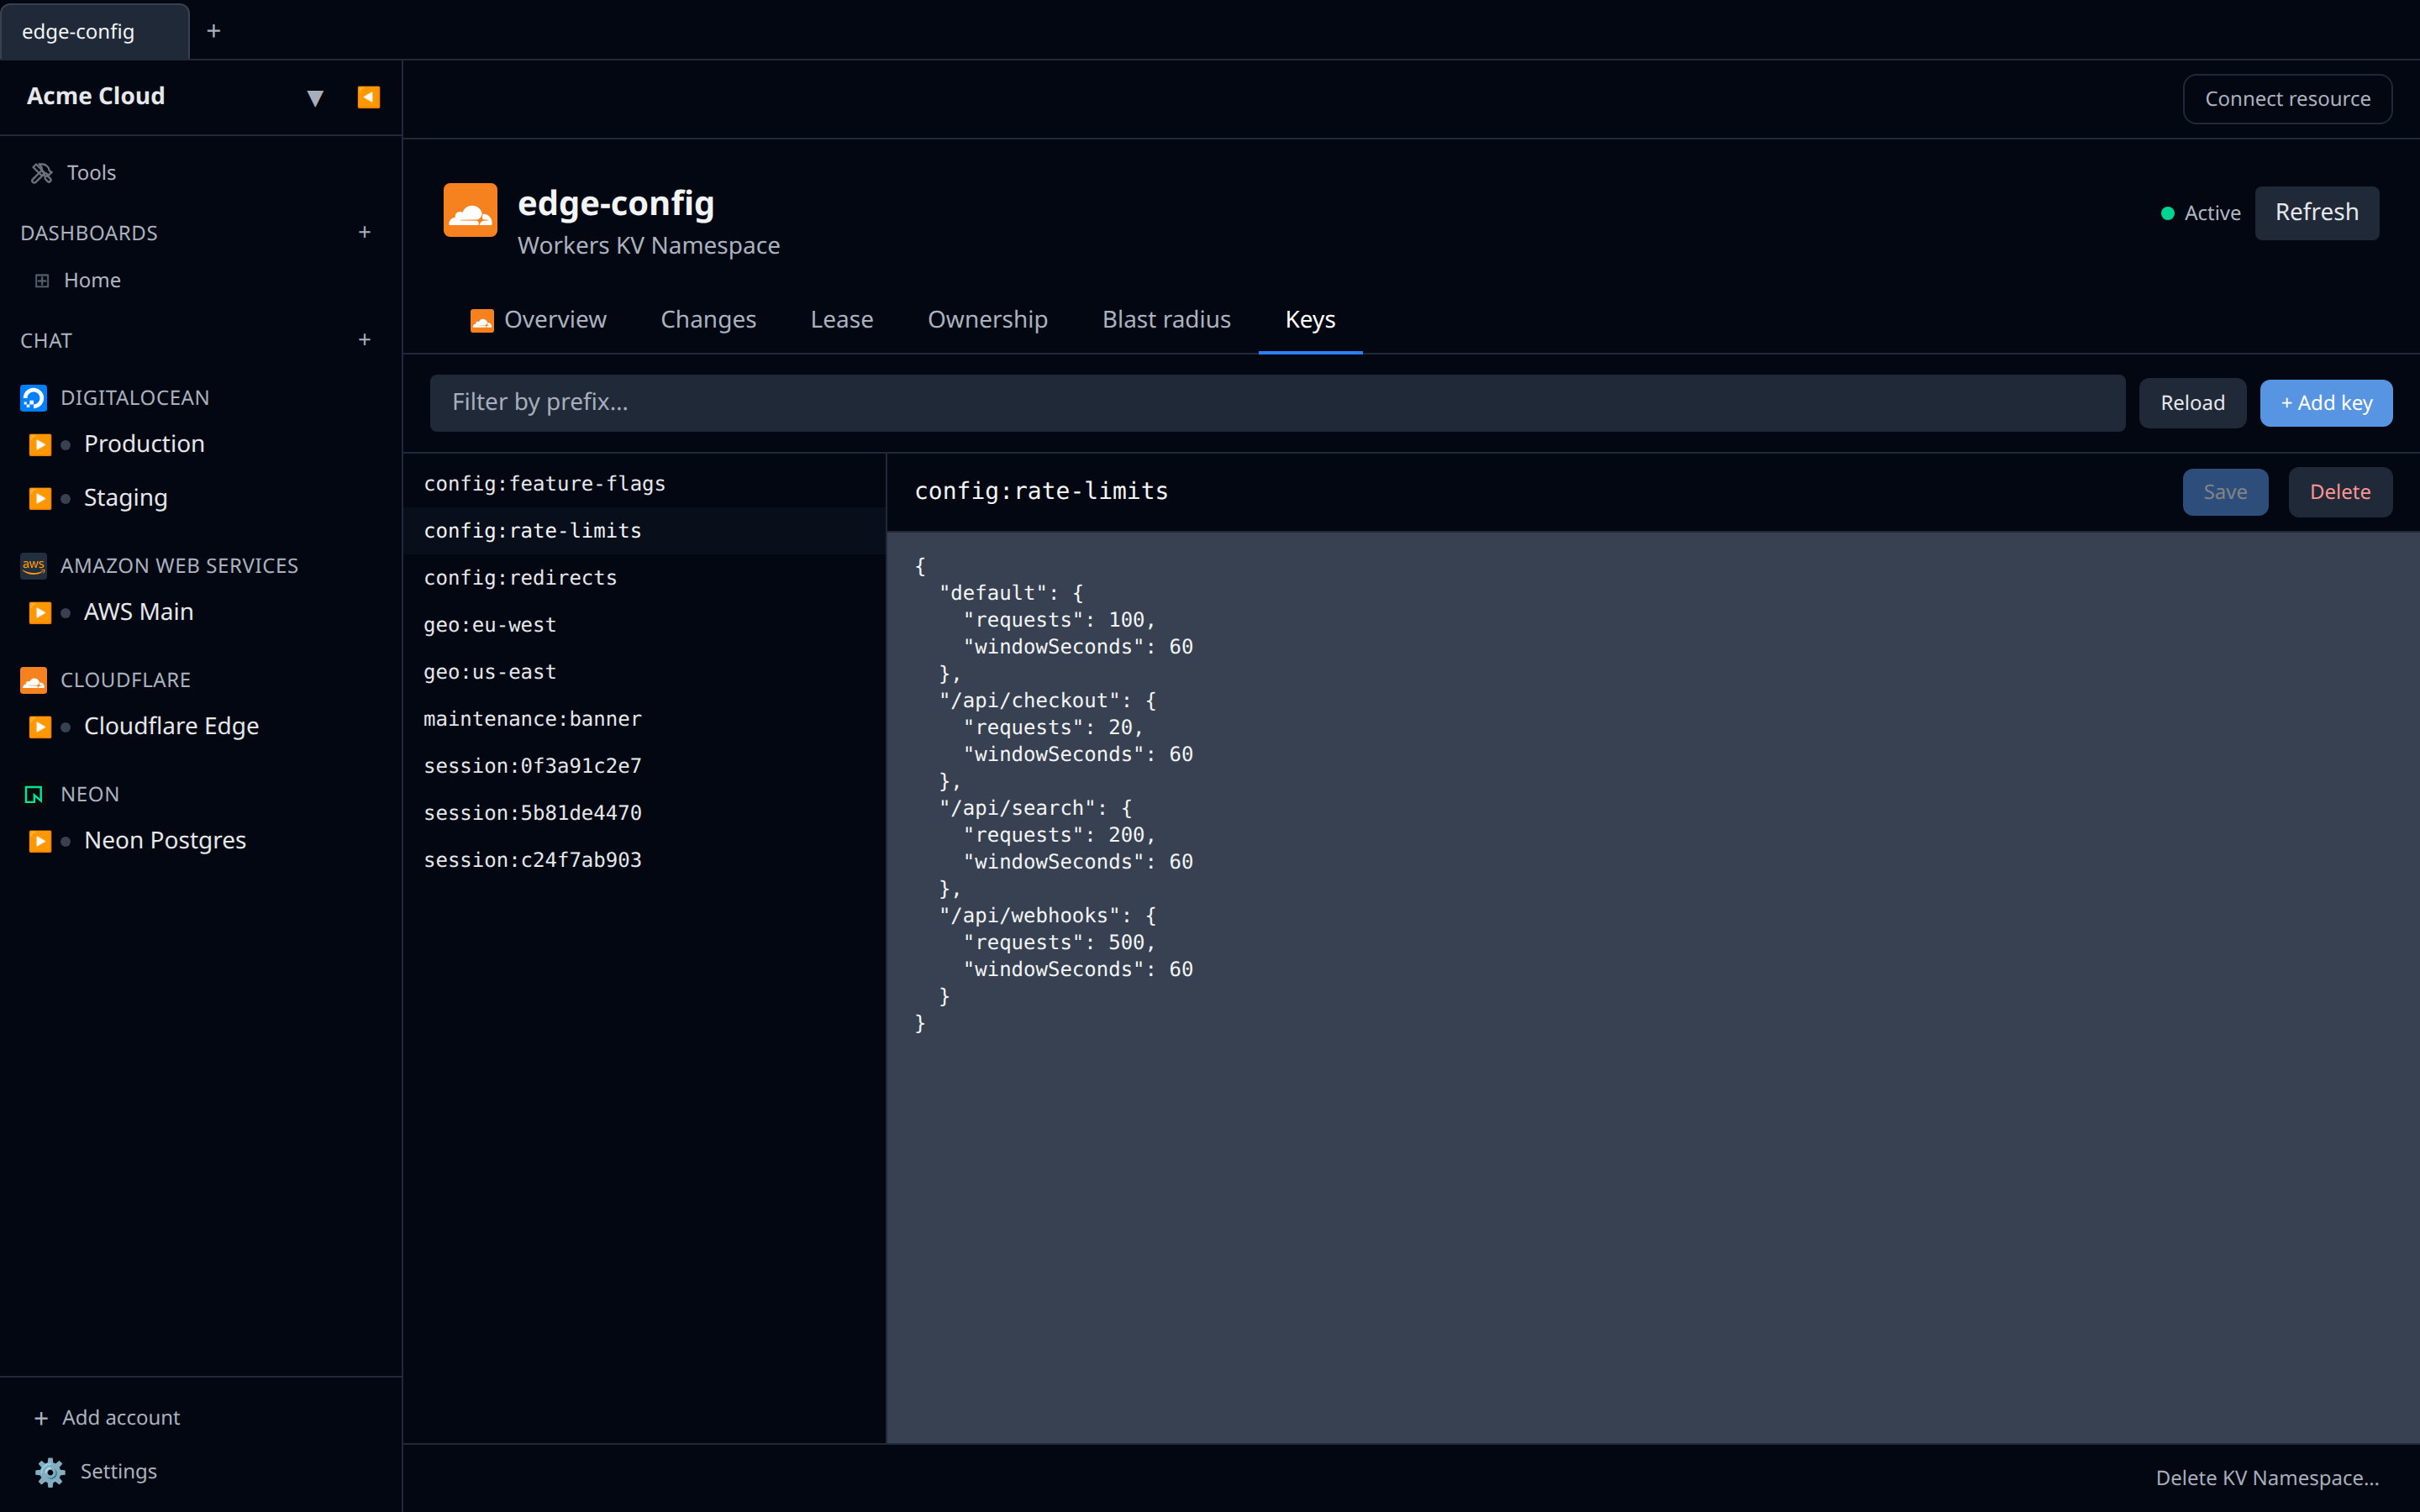
Task: Switch to the Keys tab
Action: click(1310, 320)
